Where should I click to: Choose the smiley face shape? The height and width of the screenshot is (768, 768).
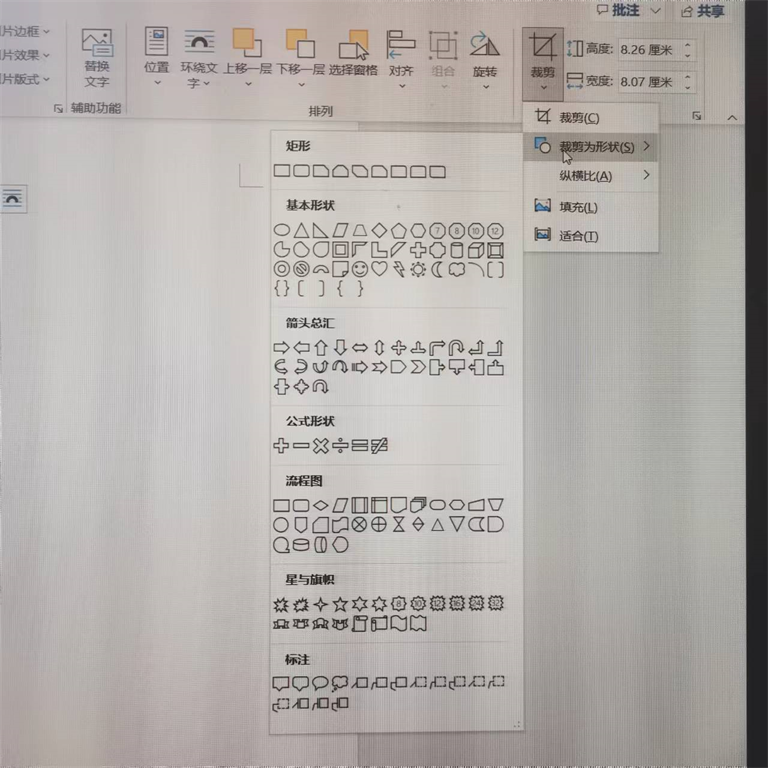click(359, 269)
